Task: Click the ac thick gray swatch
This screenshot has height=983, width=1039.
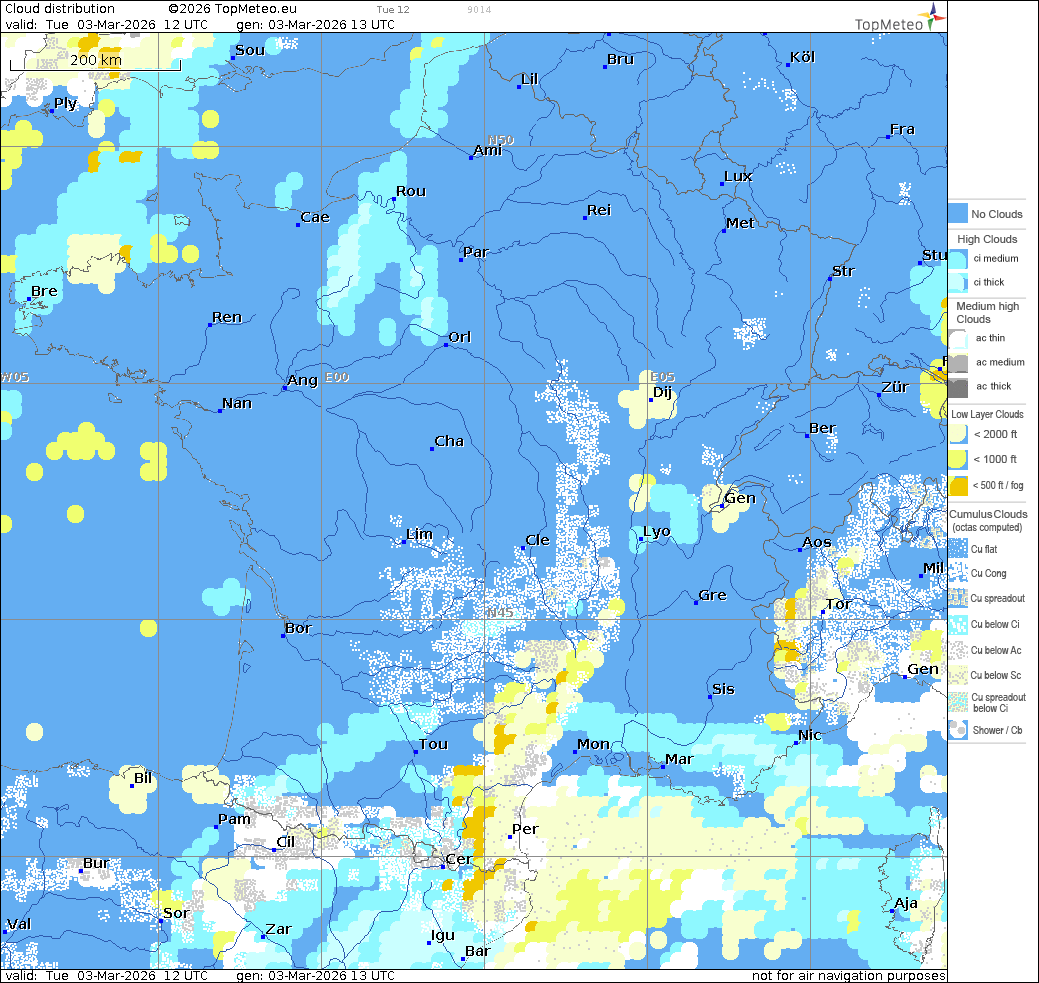Action: tap(958, 386)
